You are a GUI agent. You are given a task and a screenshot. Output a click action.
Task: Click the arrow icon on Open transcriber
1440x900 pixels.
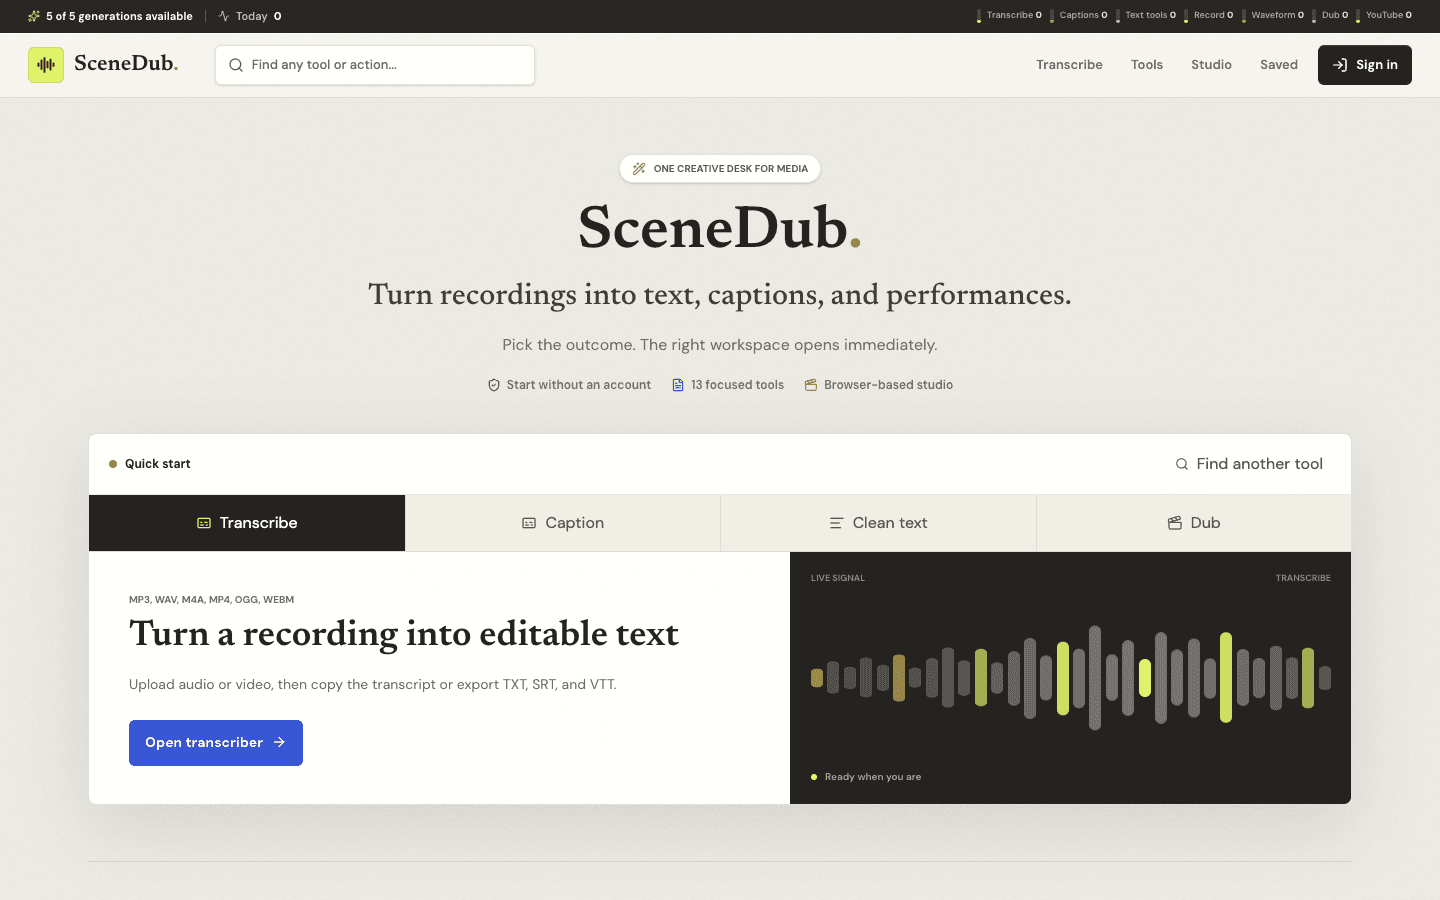pos(279,743)
